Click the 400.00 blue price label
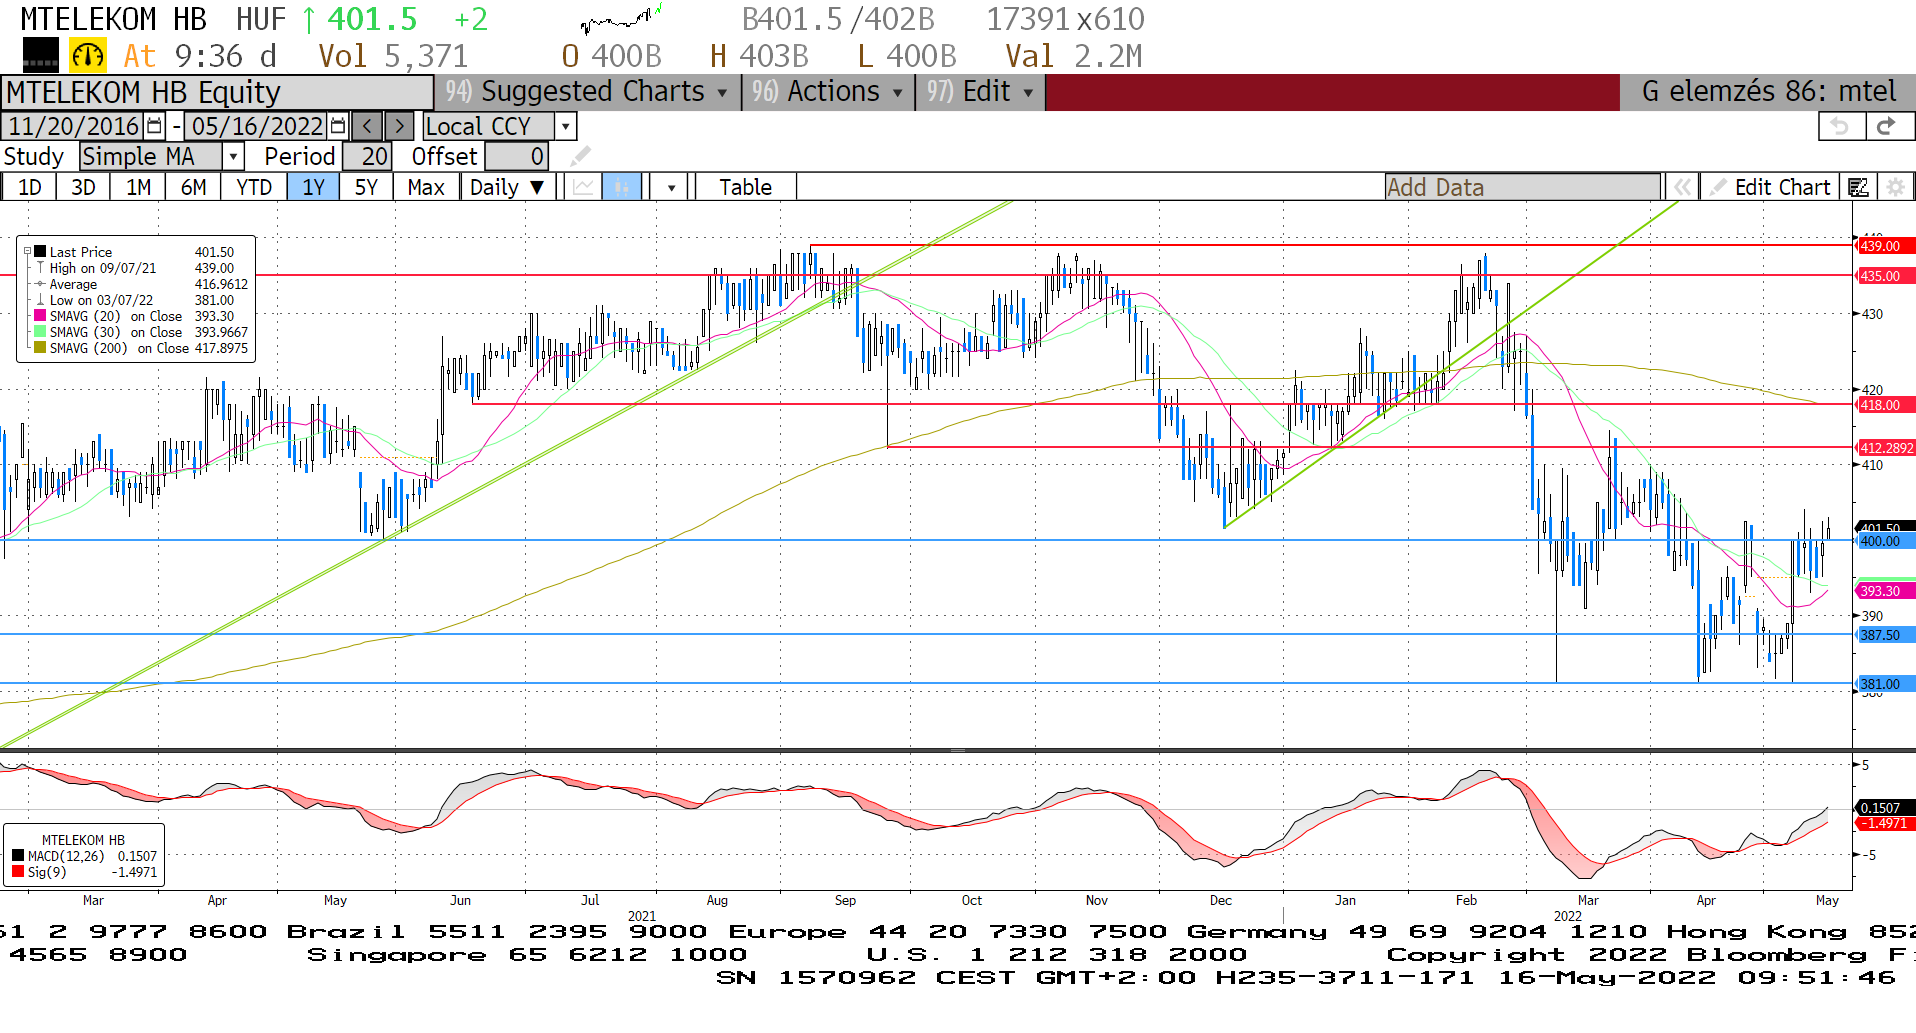This screenshot has width=1916, height=1033. [1884, 541]
